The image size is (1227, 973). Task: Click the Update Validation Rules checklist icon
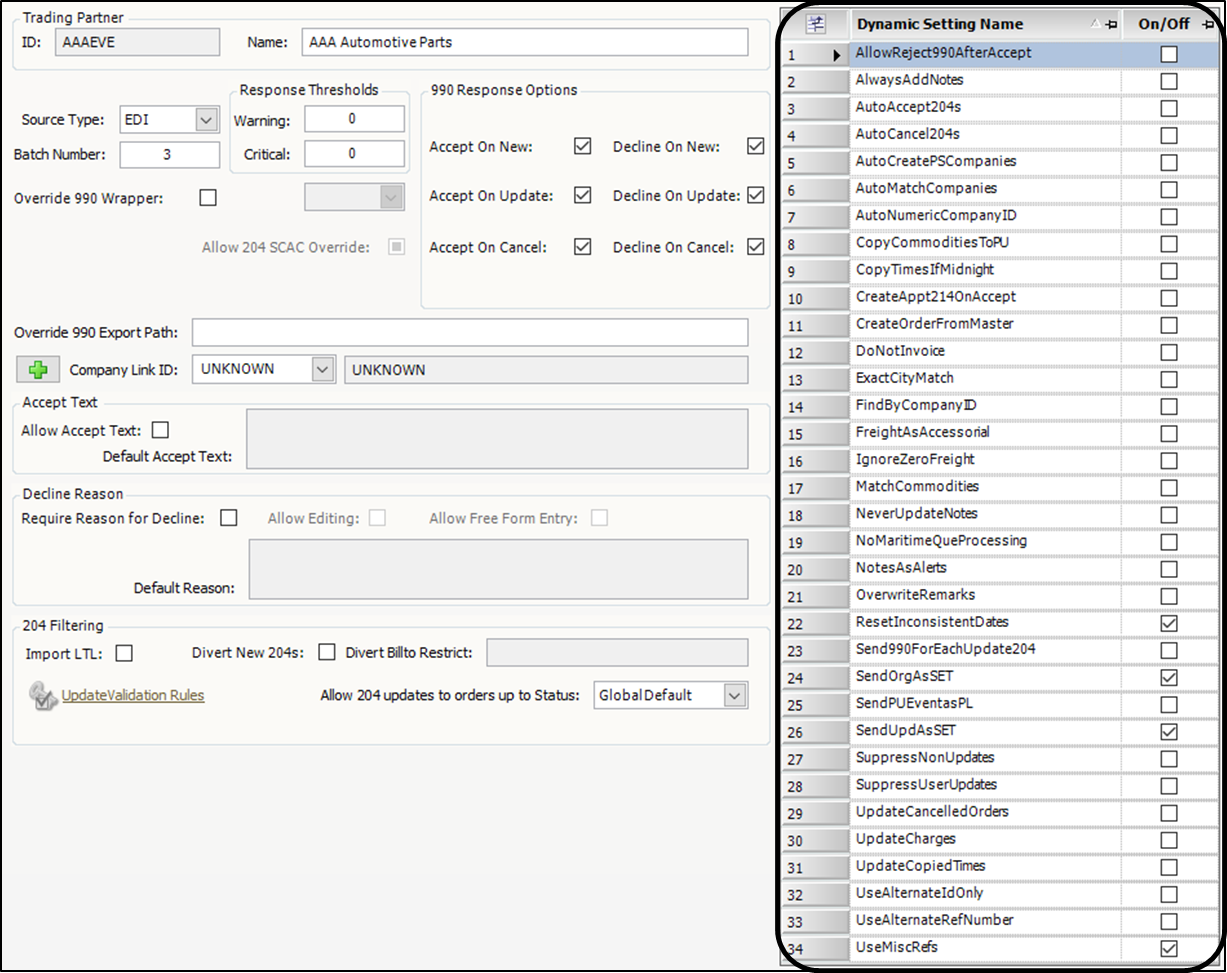coord(42,695)
